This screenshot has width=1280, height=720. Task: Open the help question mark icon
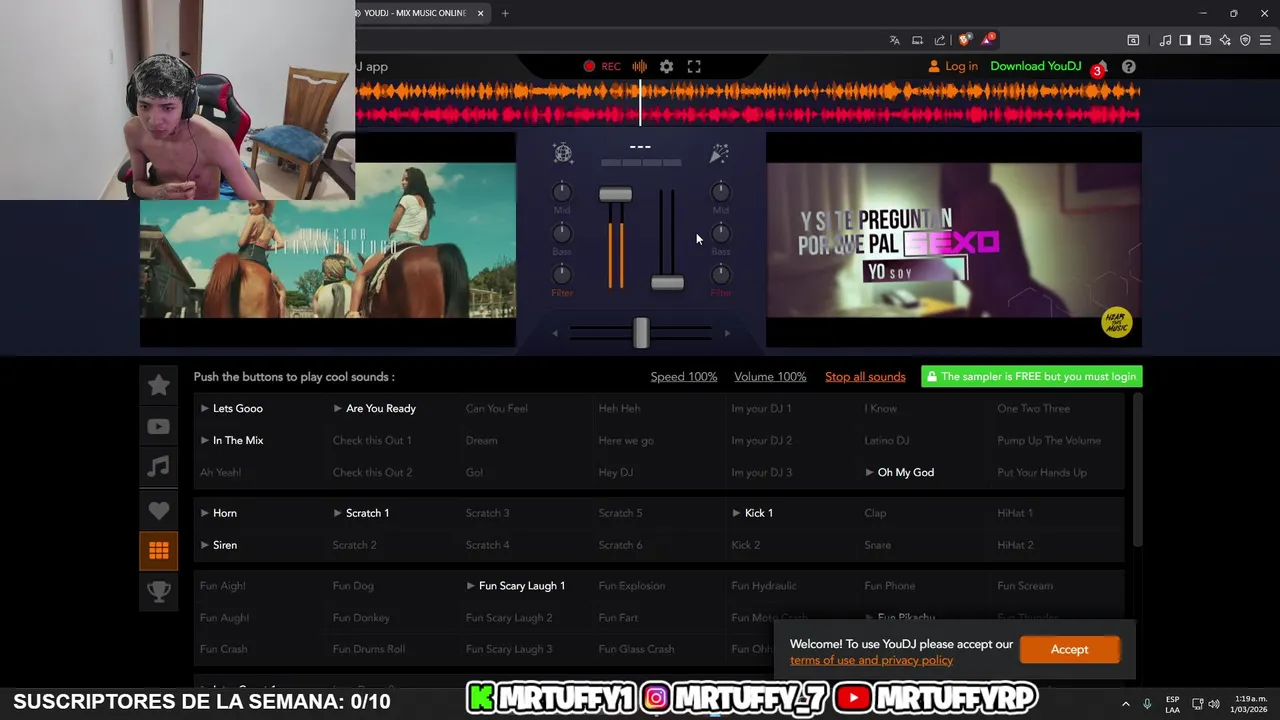coord(1128,66)
